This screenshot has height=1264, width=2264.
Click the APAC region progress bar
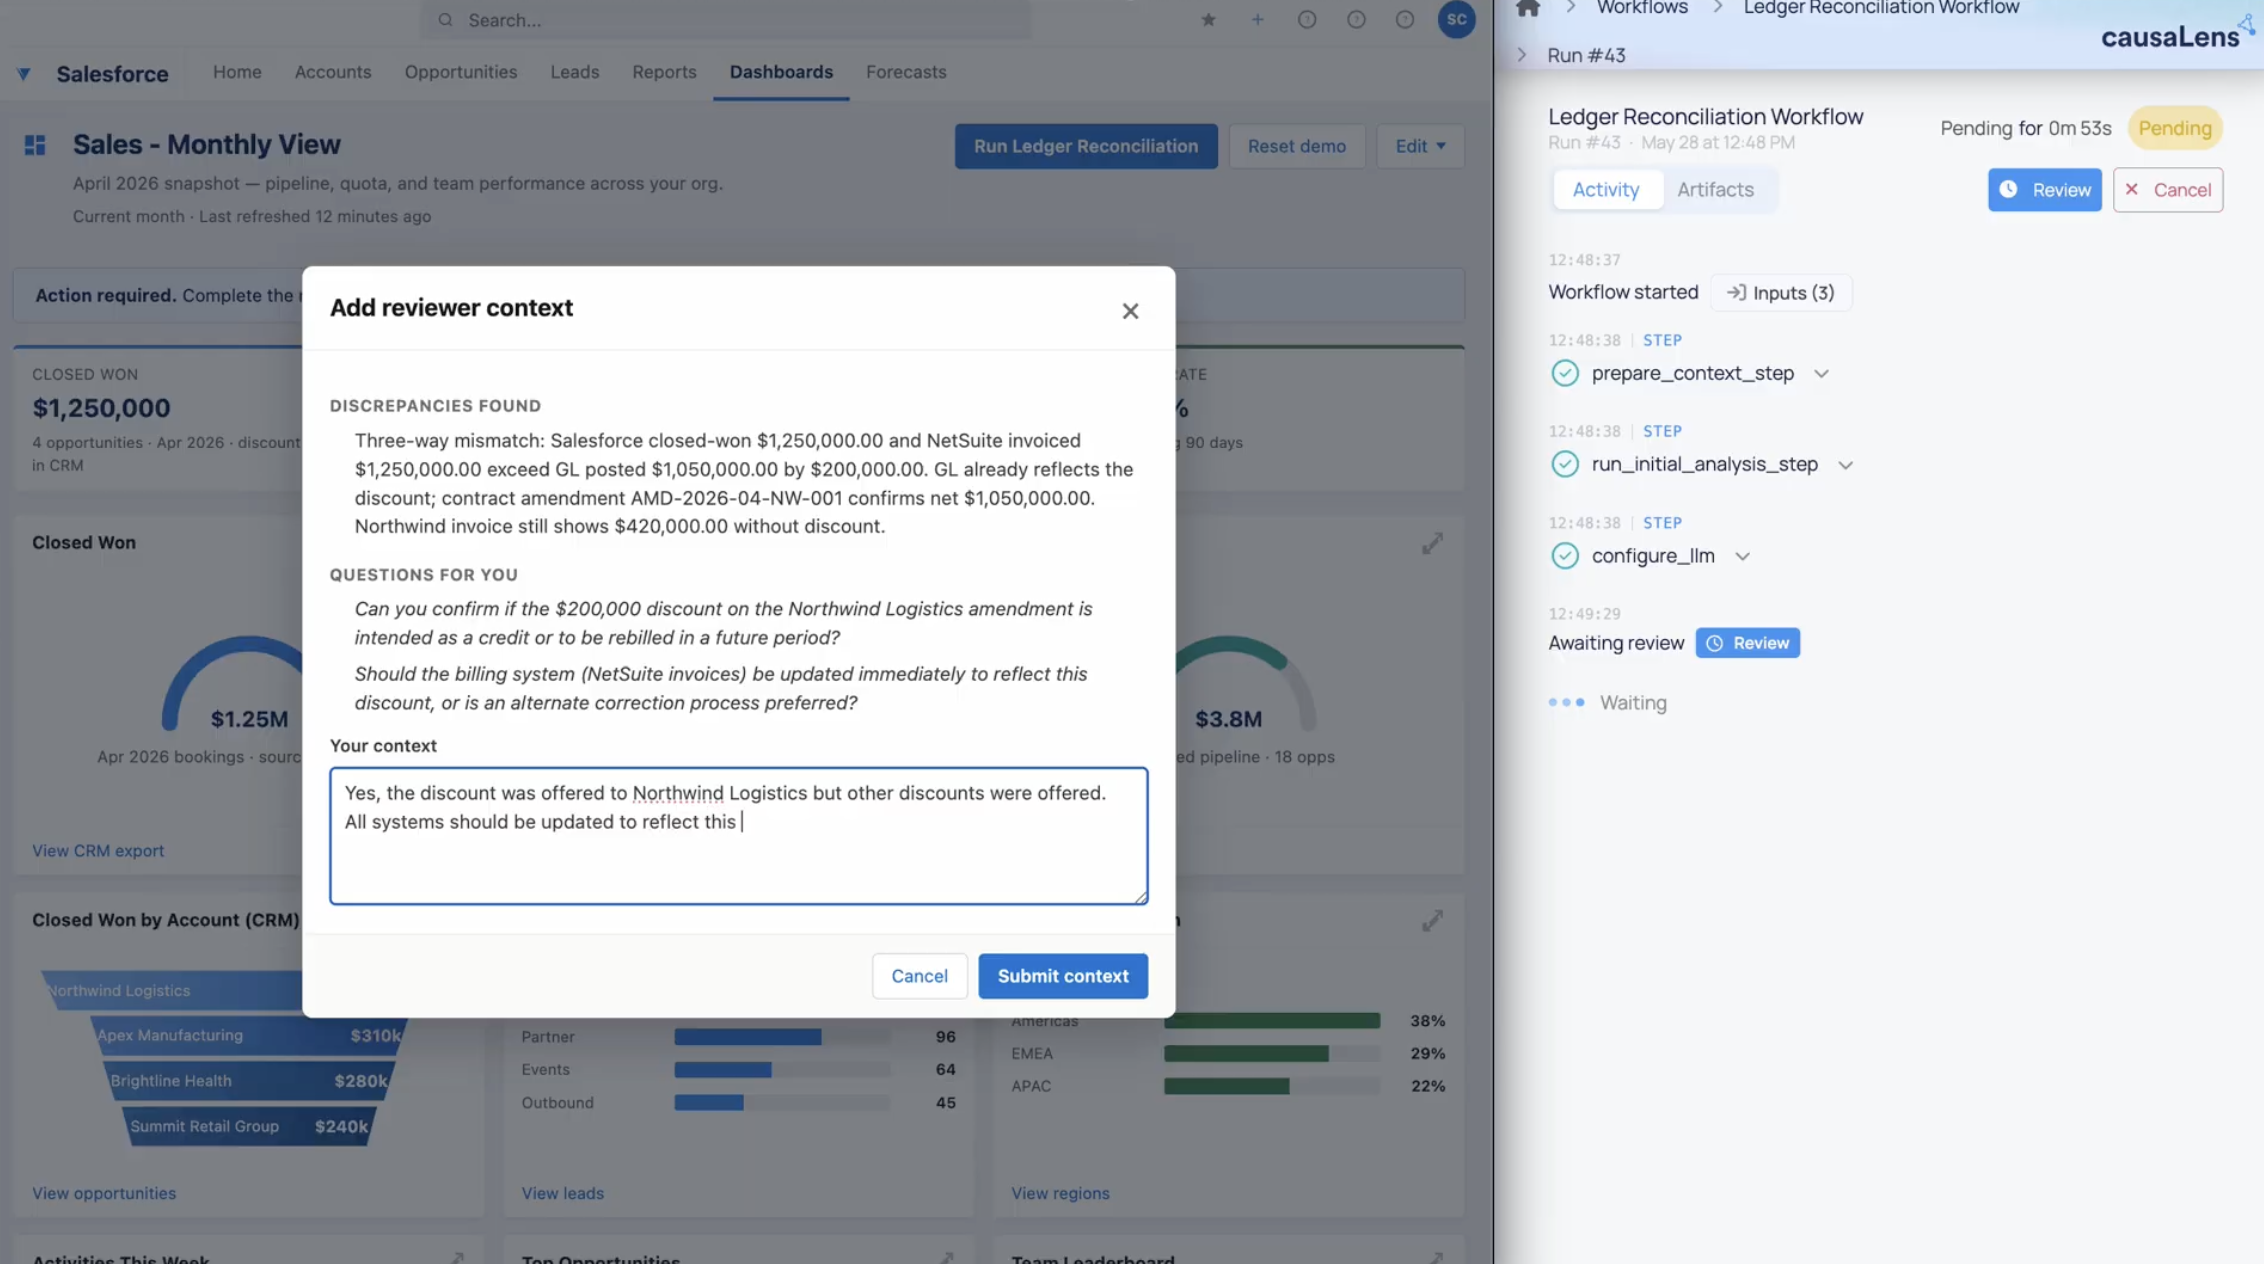1272,1086
